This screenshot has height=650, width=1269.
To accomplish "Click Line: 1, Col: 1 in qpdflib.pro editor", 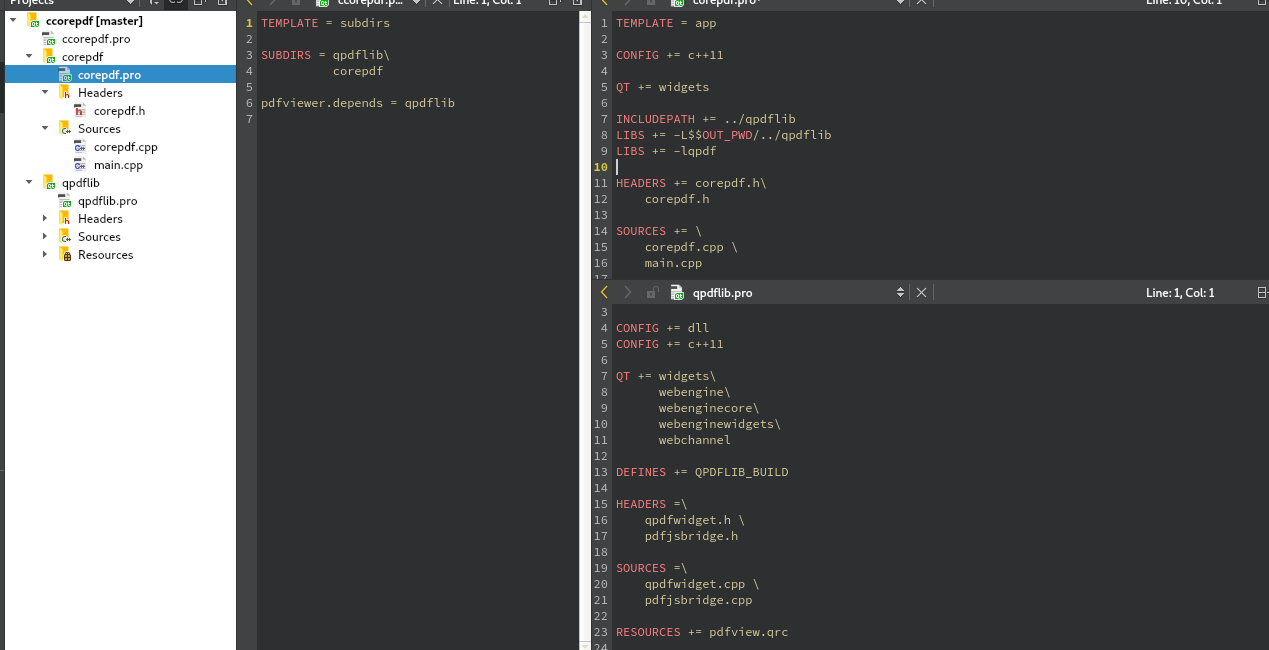I will 1180,293.
